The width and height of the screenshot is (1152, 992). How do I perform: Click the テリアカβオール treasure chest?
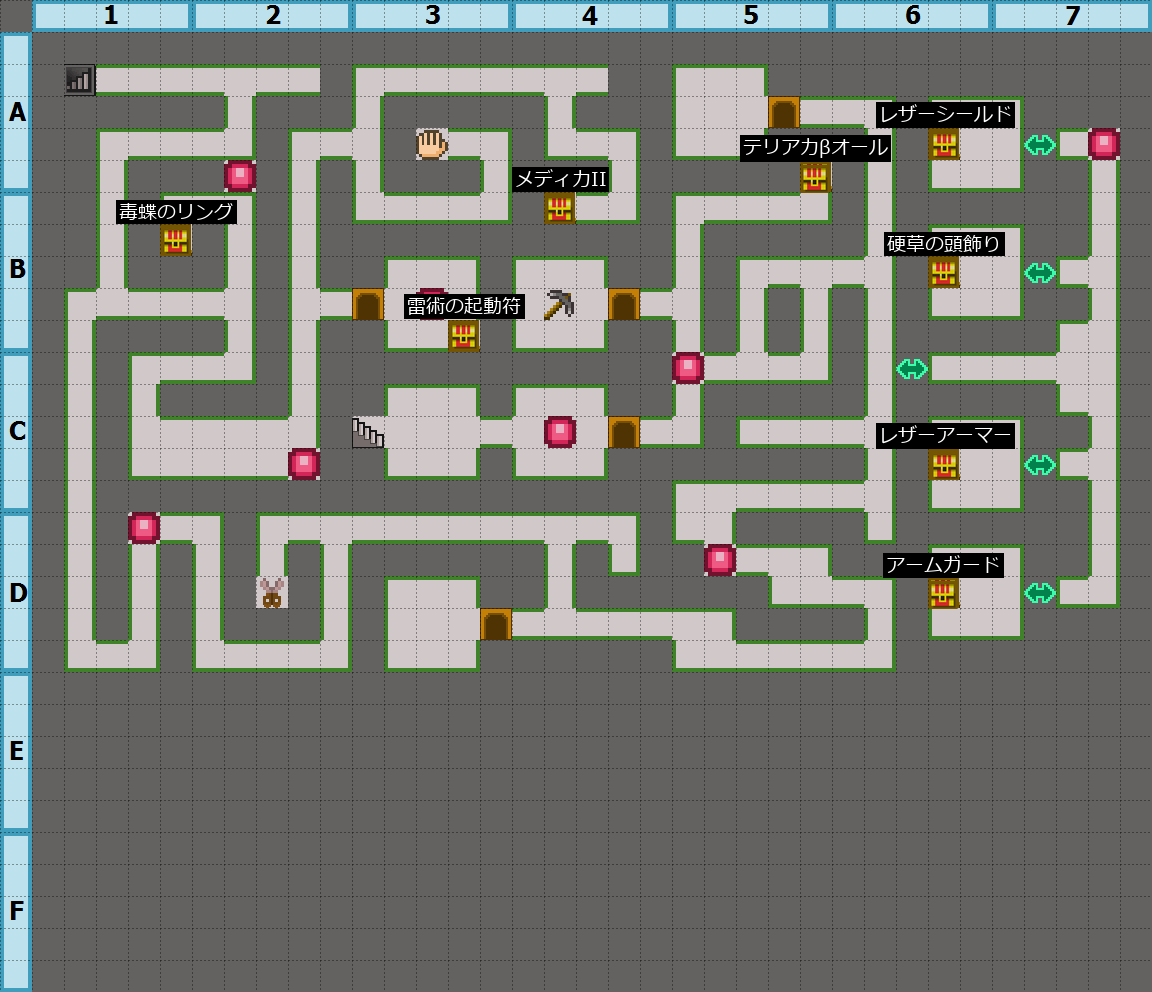[x=815, y=177]
